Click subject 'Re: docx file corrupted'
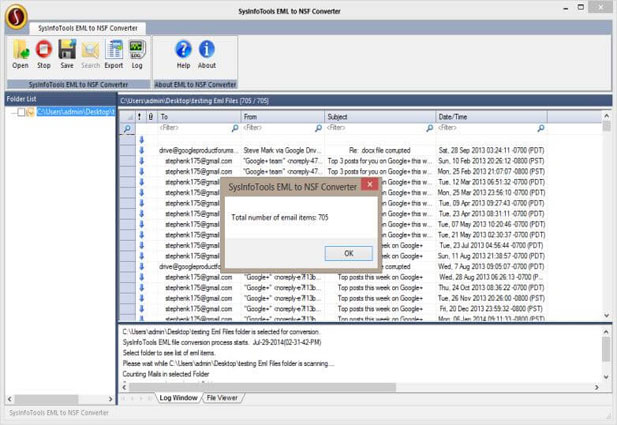617x425 pixels. click(380, 150)
